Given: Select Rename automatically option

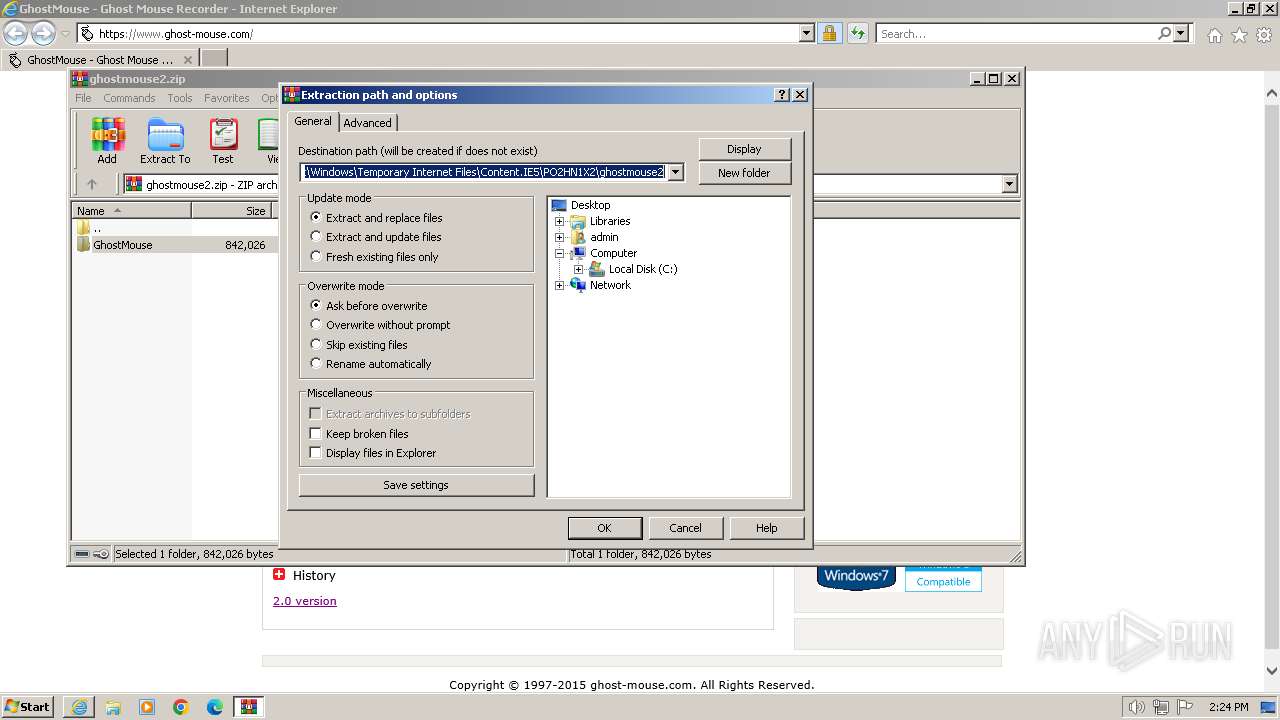Looking at the screenshot, I should (x=371, y=364).
